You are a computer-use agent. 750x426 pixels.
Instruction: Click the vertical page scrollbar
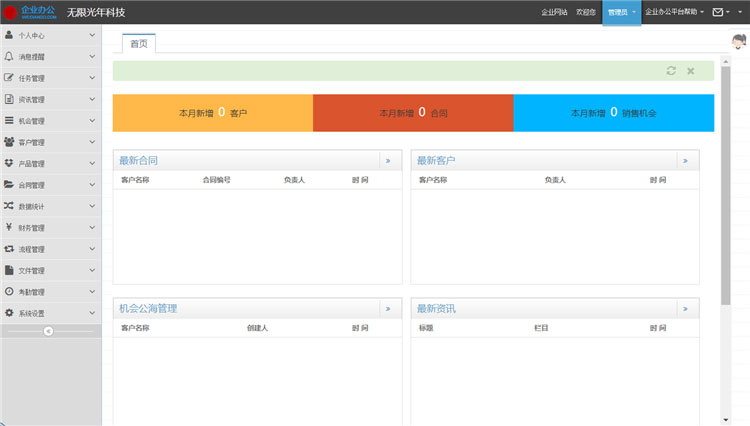[x=725, y=200]
